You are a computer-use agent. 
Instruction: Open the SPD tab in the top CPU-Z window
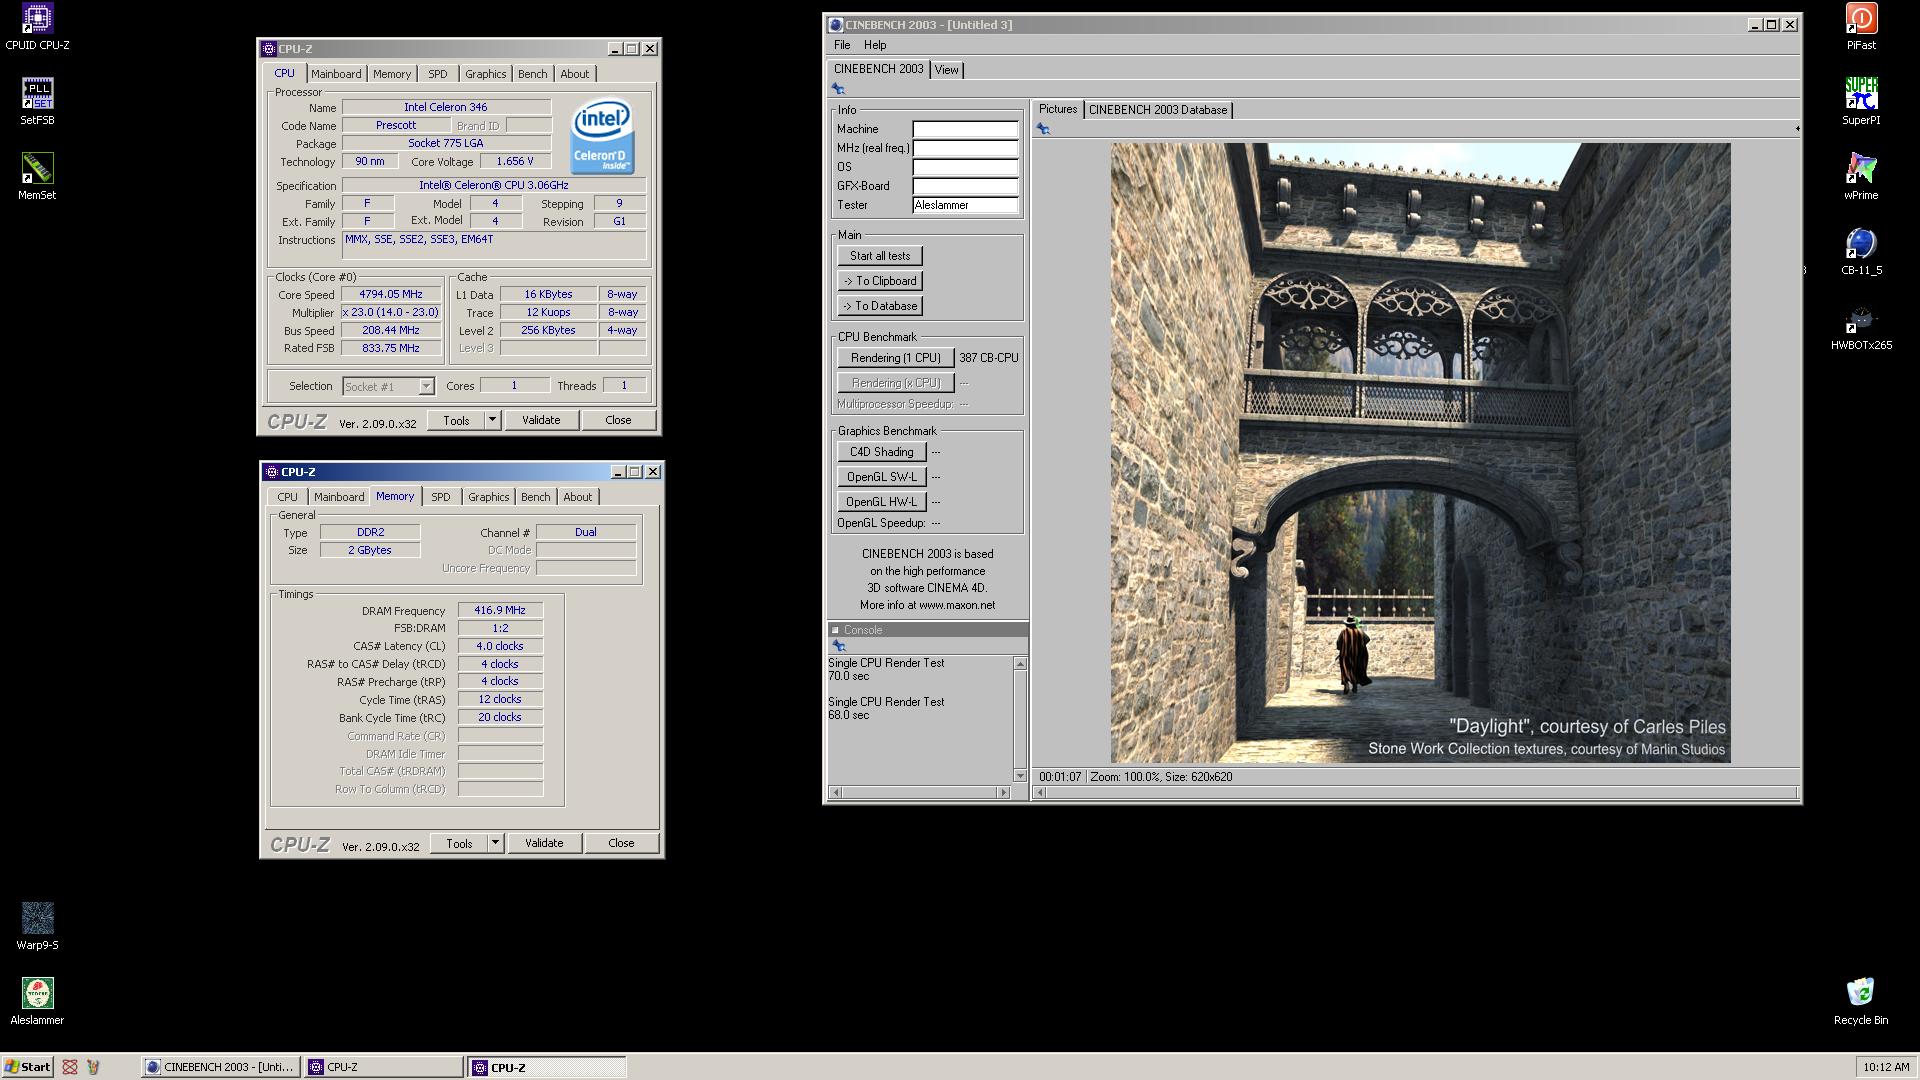point(438,74)
